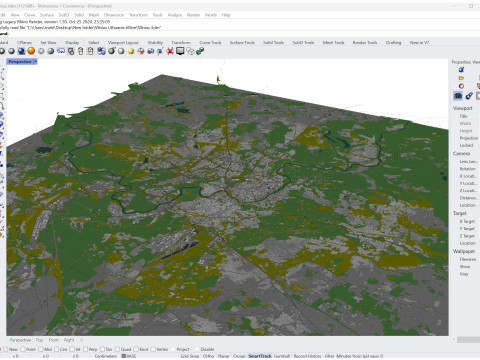This screenshot has width=480, height=360.
Task: Switch to the Front viewport tab
Action: point(53,340)
